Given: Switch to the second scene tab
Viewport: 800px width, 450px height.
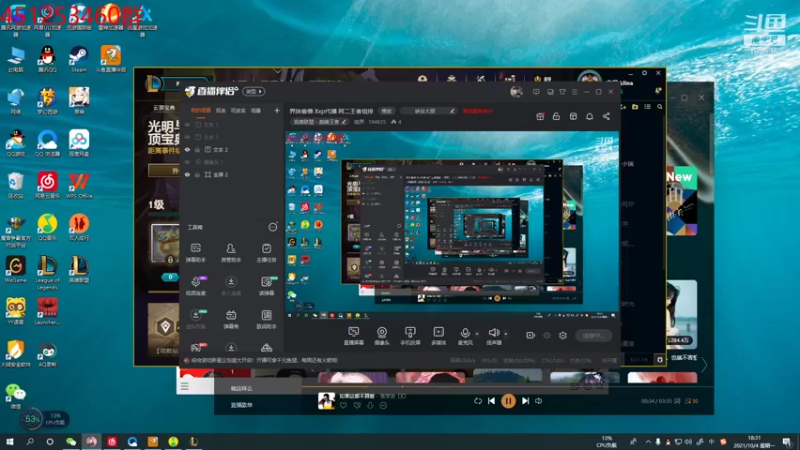Looking at the screenshot, I should (x=220, y=110).
